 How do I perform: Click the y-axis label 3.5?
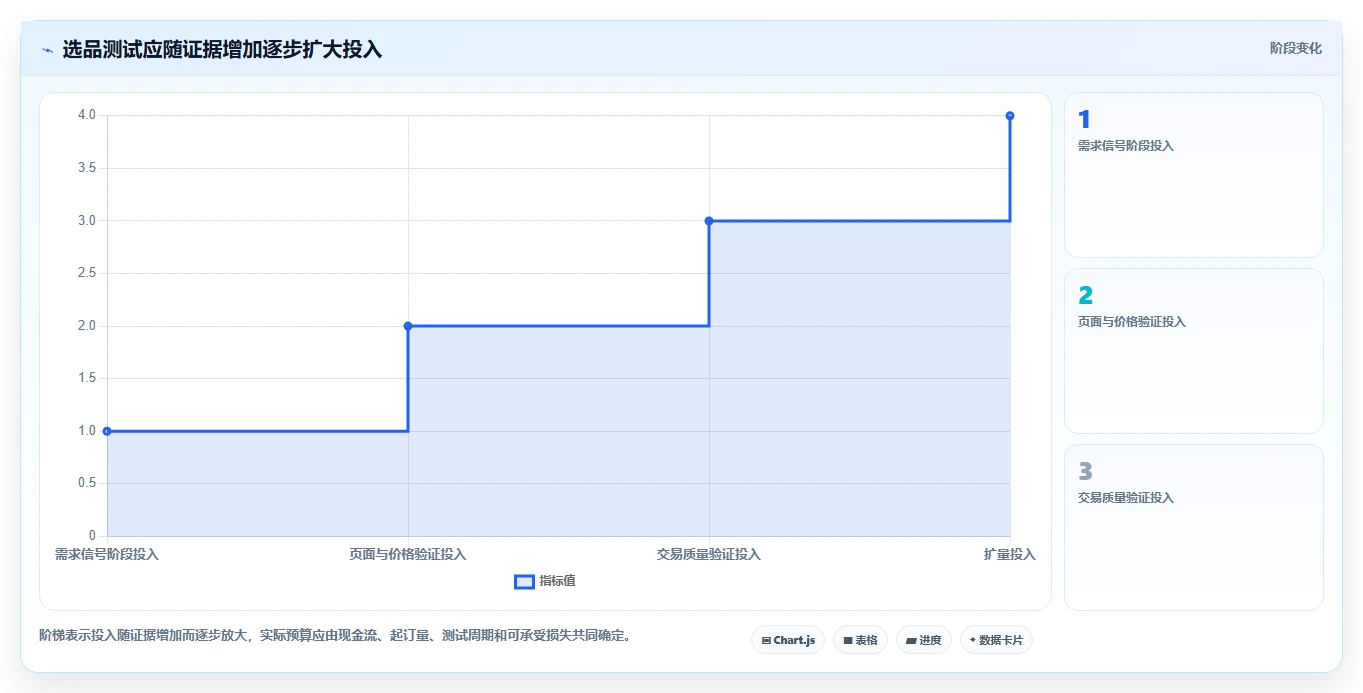(87, 168)
